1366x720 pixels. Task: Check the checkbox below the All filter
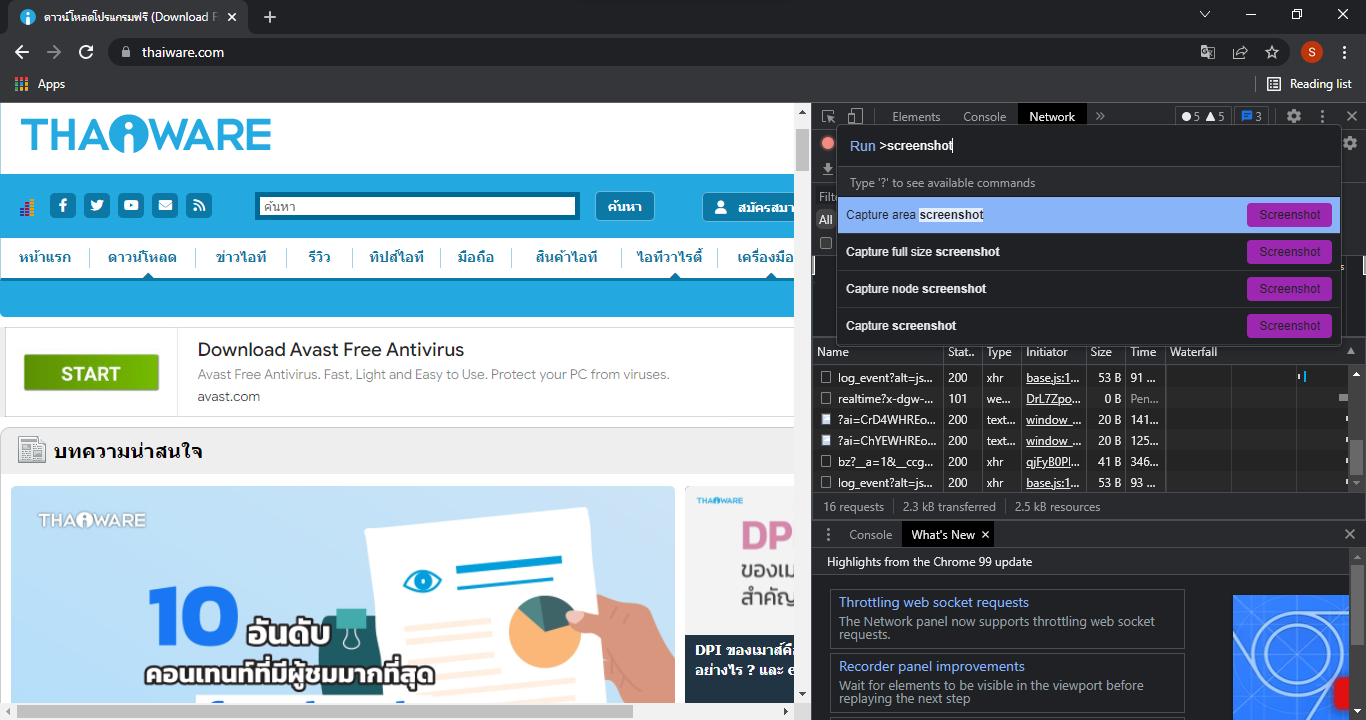click(x=826, y=243)
